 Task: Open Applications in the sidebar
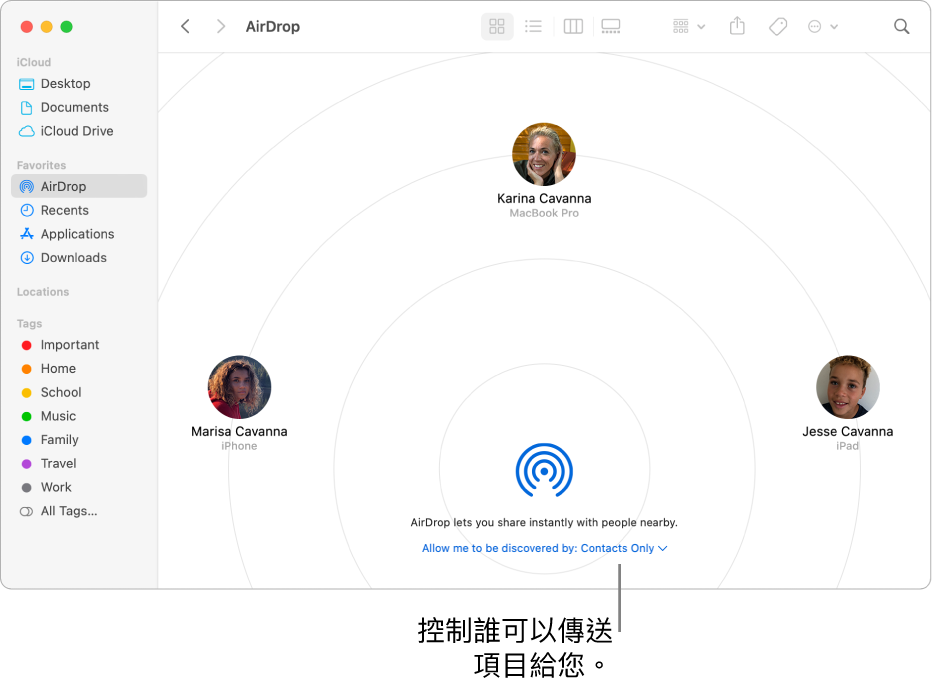point(79,234)
